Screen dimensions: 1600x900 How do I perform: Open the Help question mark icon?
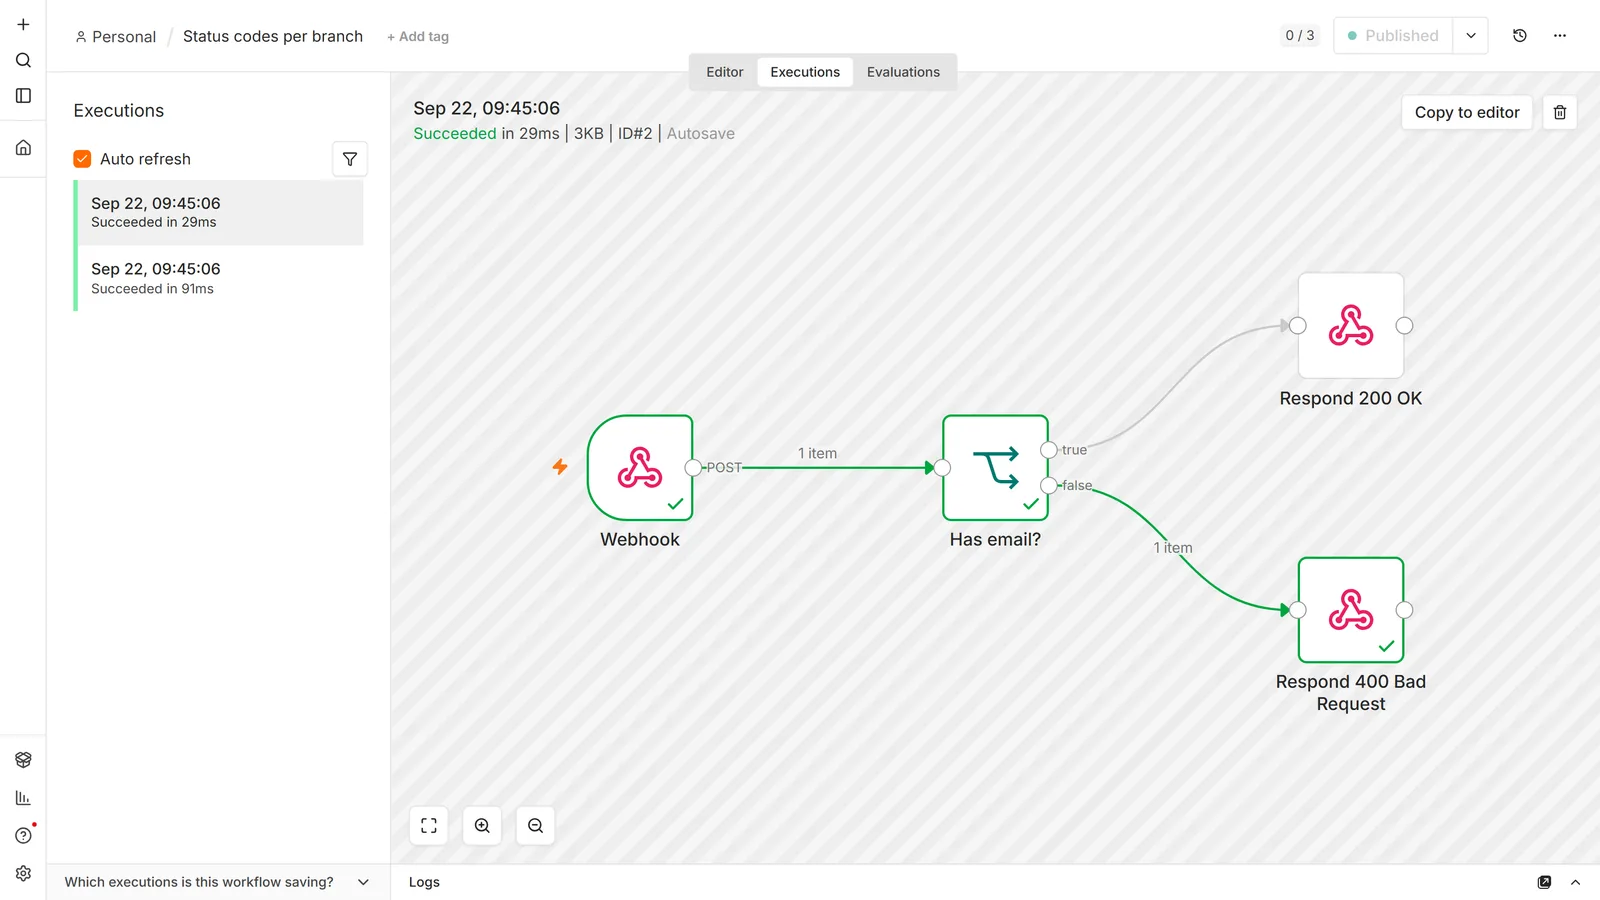(x=23, y=836)
